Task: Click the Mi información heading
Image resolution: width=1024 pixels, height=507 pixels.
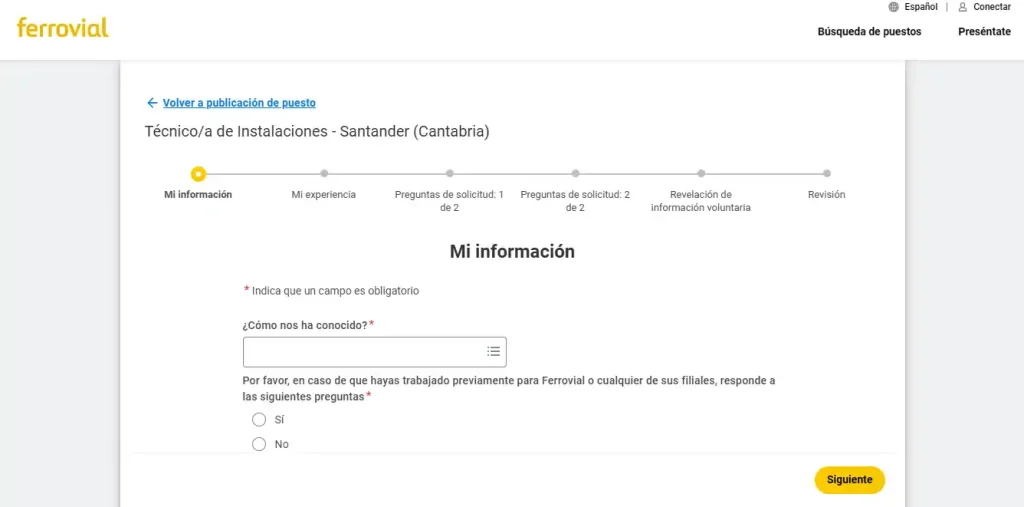Action: pyautogui.click(x=512, y=252)
